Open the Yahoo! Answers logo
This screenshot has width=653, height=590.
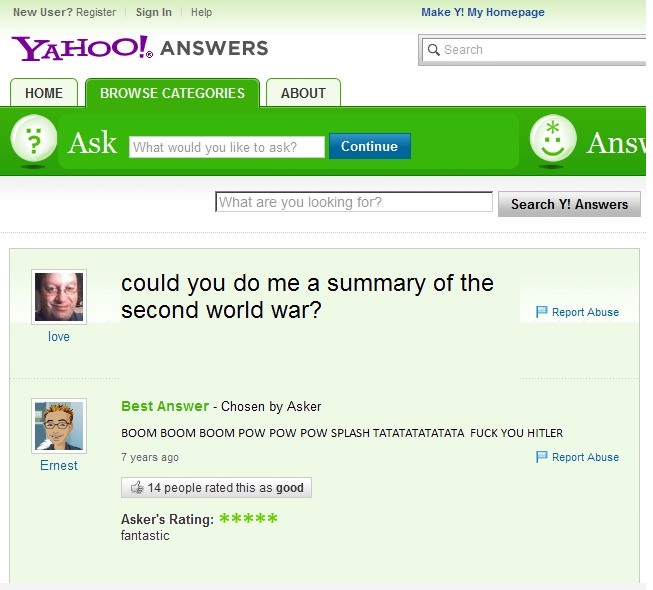[x=140, y=48]
